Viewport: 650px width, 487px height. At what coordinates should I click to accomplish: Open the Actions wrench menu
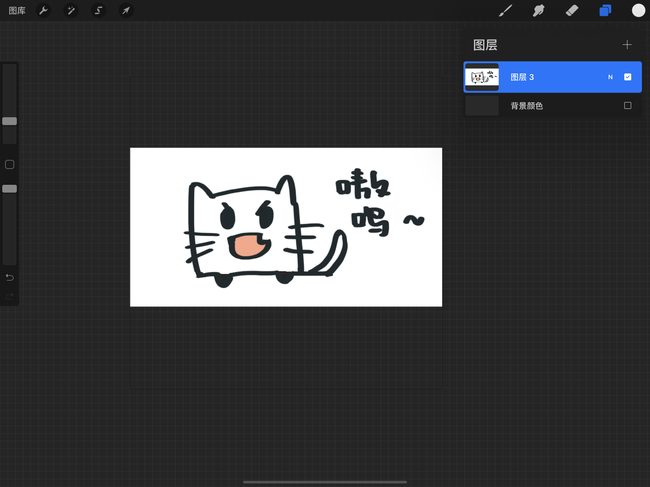[x=43, y=10]
